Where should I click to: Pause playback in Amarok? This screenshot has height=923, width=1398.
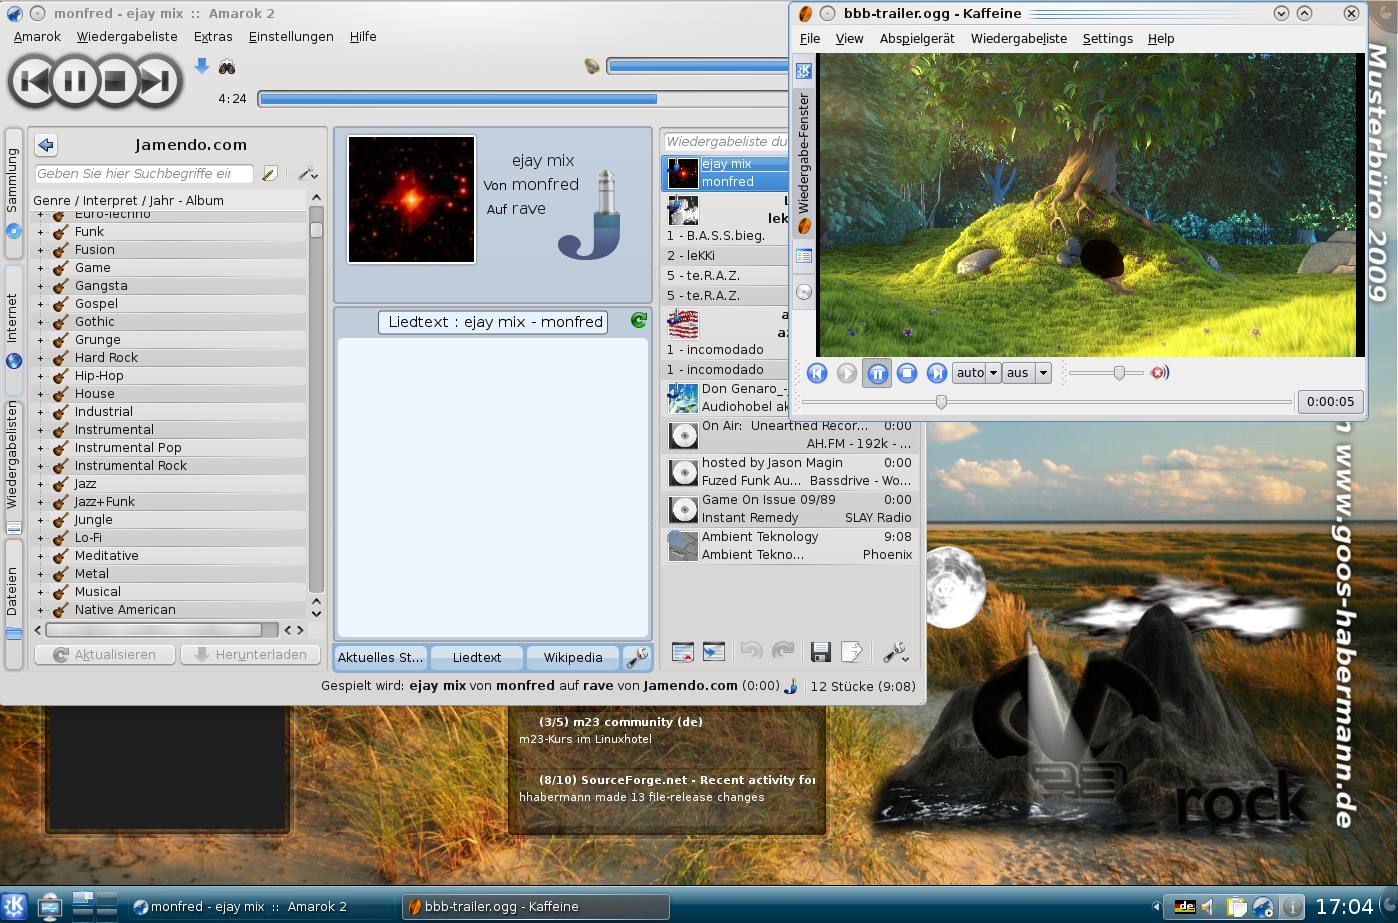[75, 81]
